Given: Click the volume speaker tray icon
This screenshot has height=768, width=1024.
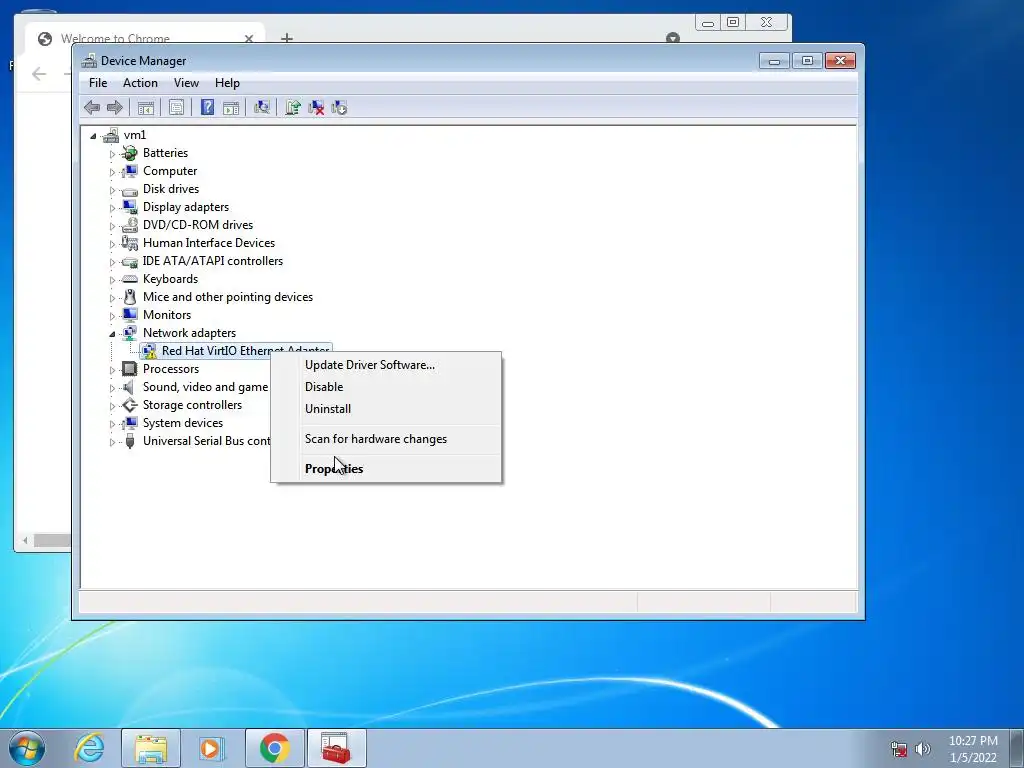Looking at the screenshot, I should pyautogui.click(x=923, y=749).
